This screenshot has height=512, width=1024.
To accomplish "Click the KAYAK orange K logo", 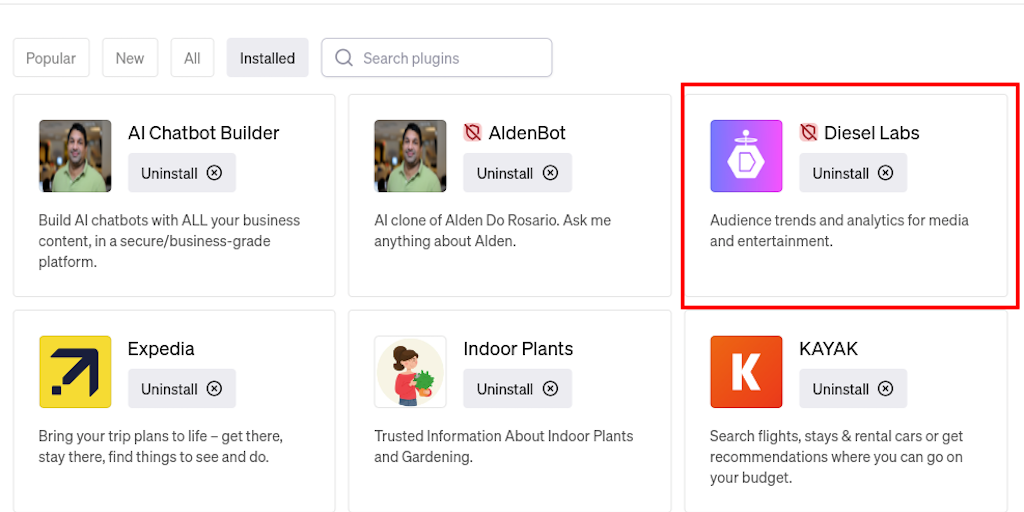I will (x=746, y=372).
